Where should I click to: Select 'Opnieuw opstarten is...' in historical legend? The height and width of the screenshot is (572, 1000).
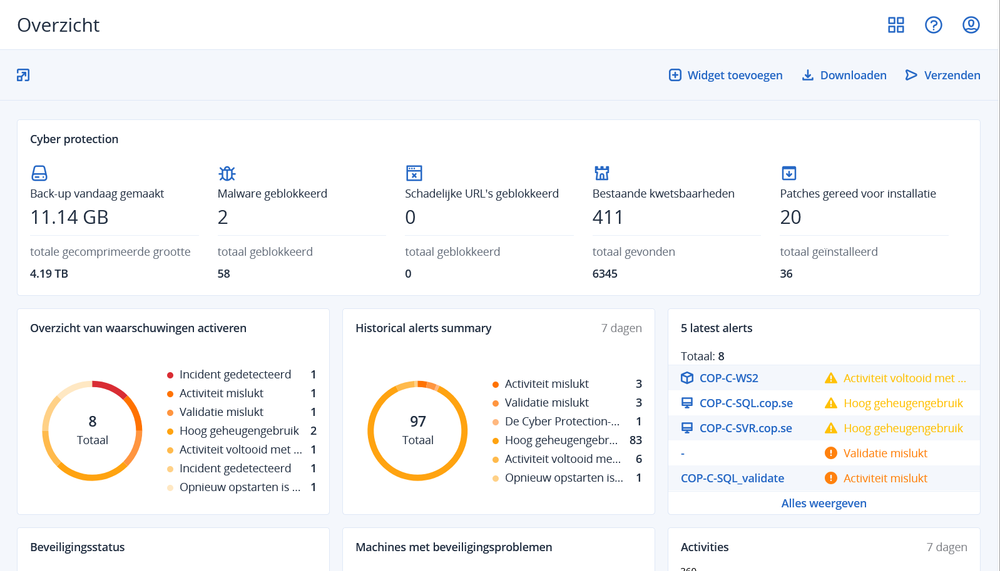pos(566,478)
